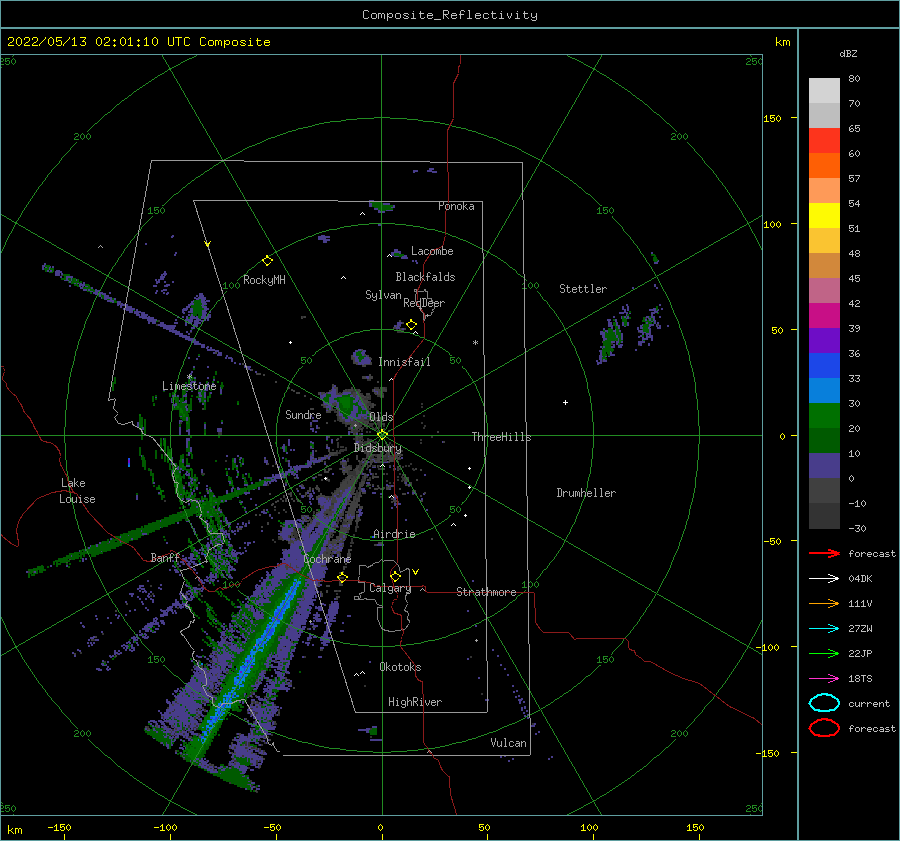Click the Olds label near radar center
The width and height of the screenshot is (900, 841).
381,417
